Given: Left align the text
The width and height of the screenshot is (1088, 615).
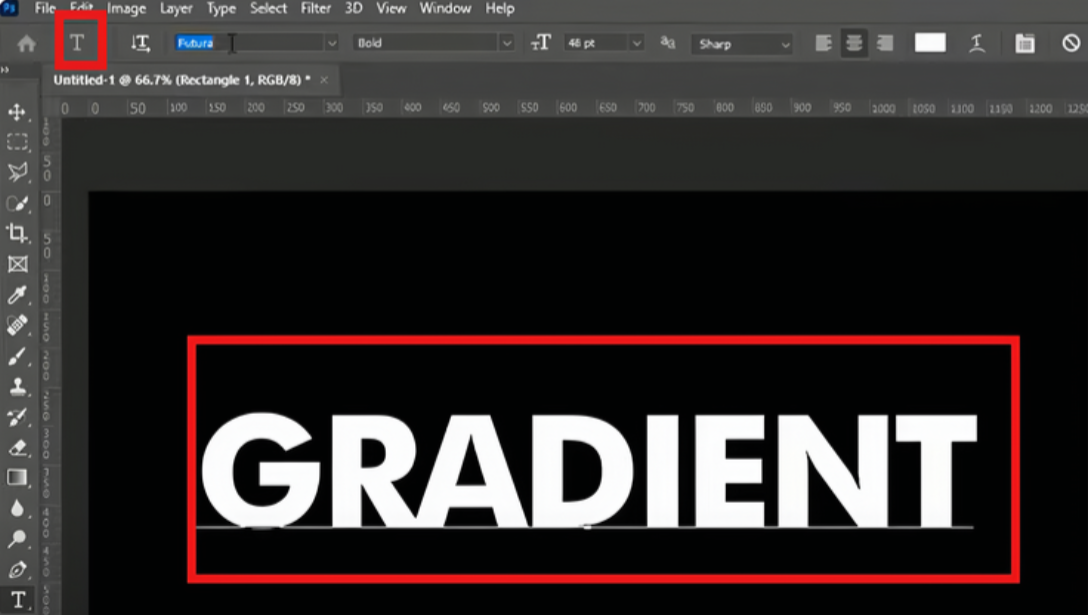Looking at the screenshot, I should point(824,44).
